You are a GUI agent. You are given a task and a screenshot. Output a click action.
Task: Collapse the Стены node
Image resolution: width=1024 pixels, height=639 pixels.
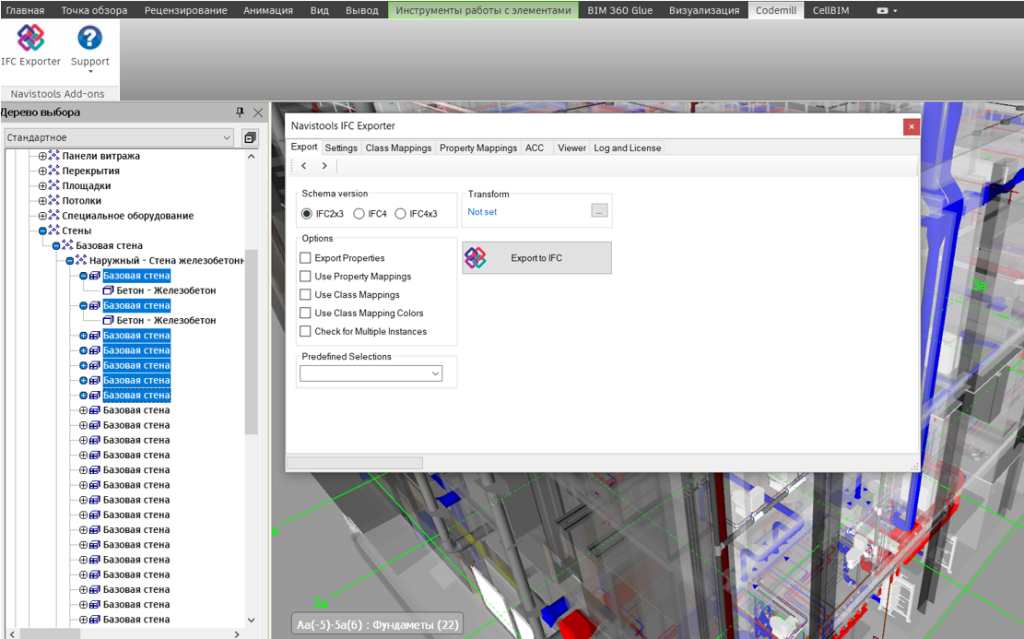coord(42,231)
